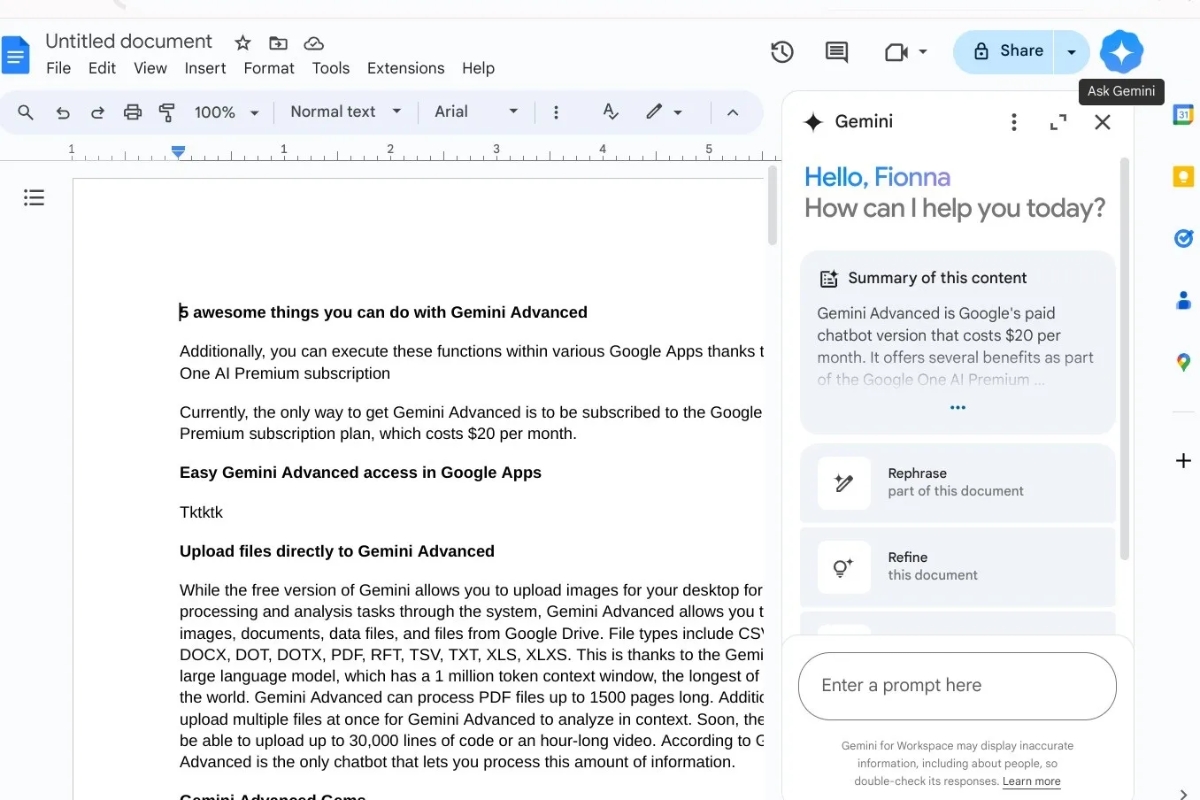Click the Enter a prompt here field

(956, 686)
